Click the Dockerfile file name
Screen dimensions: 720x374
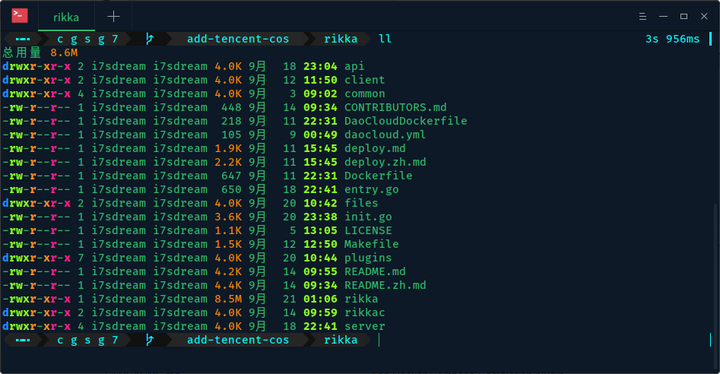[x=378, y=176]
